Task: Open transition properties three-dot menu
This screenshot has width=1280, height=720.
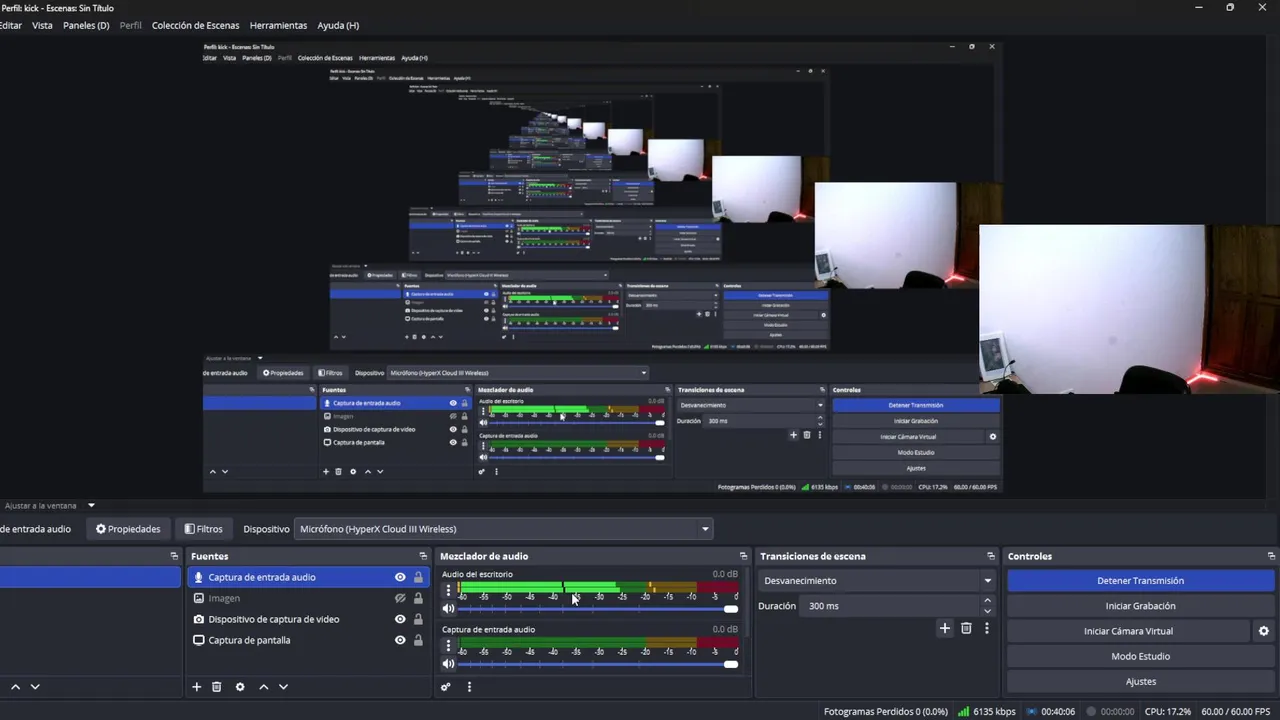Action: point(987,628)
